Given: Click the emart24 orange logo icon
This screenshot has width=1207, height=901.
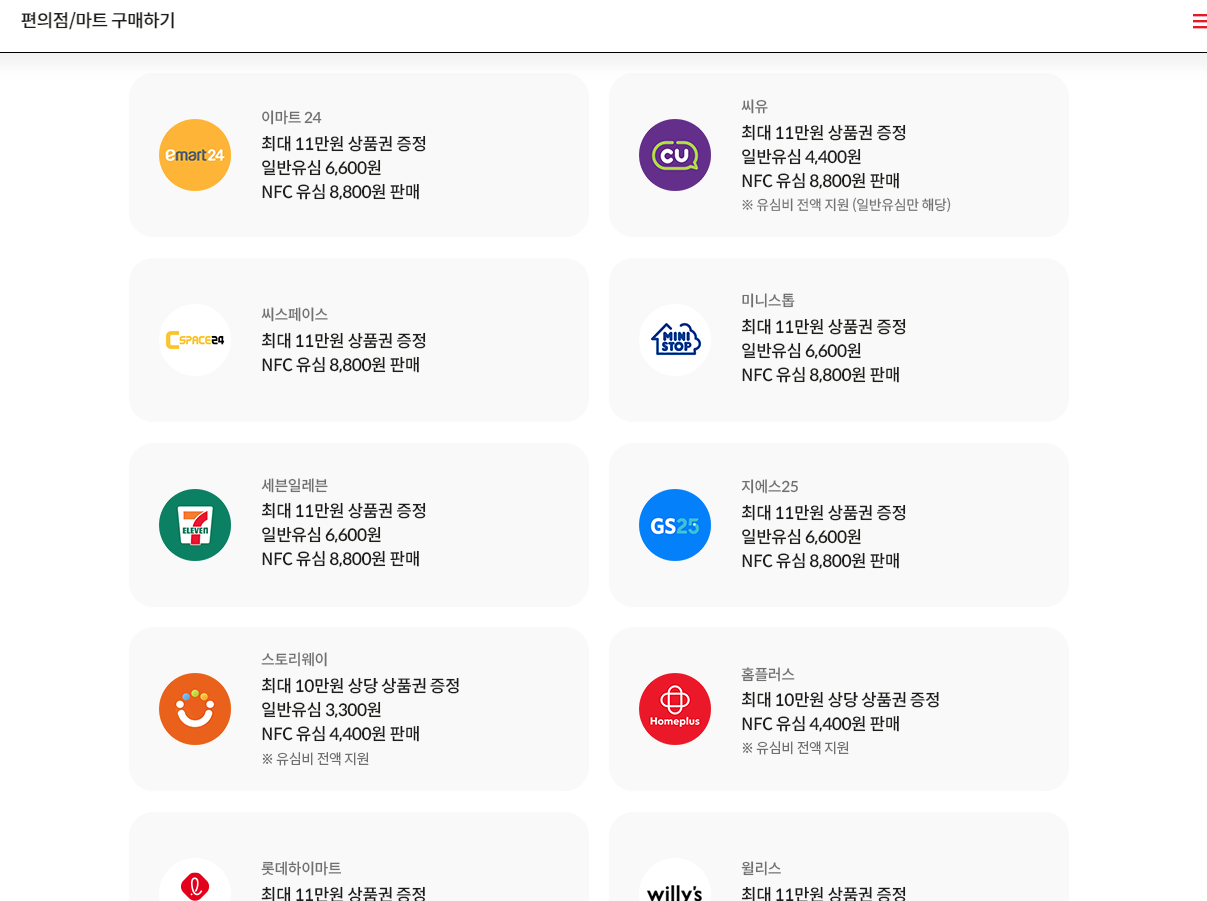Looking at the screenshot, I should click(195, 155).
